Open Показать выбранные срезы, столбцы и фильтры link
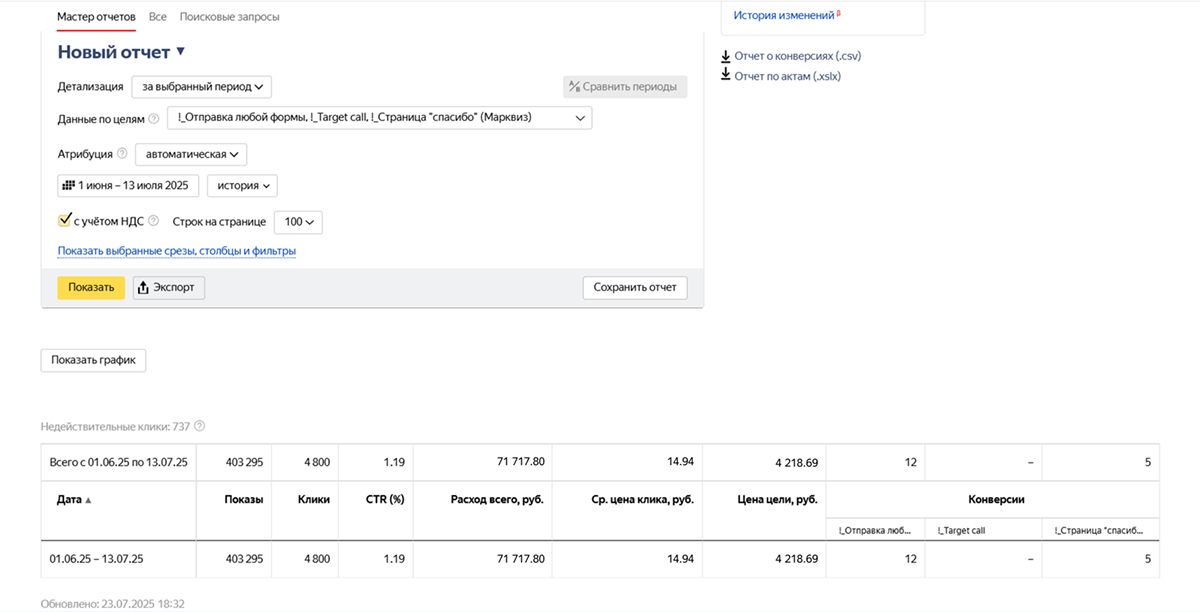1200x612 pixels. [x=176, y=251]
